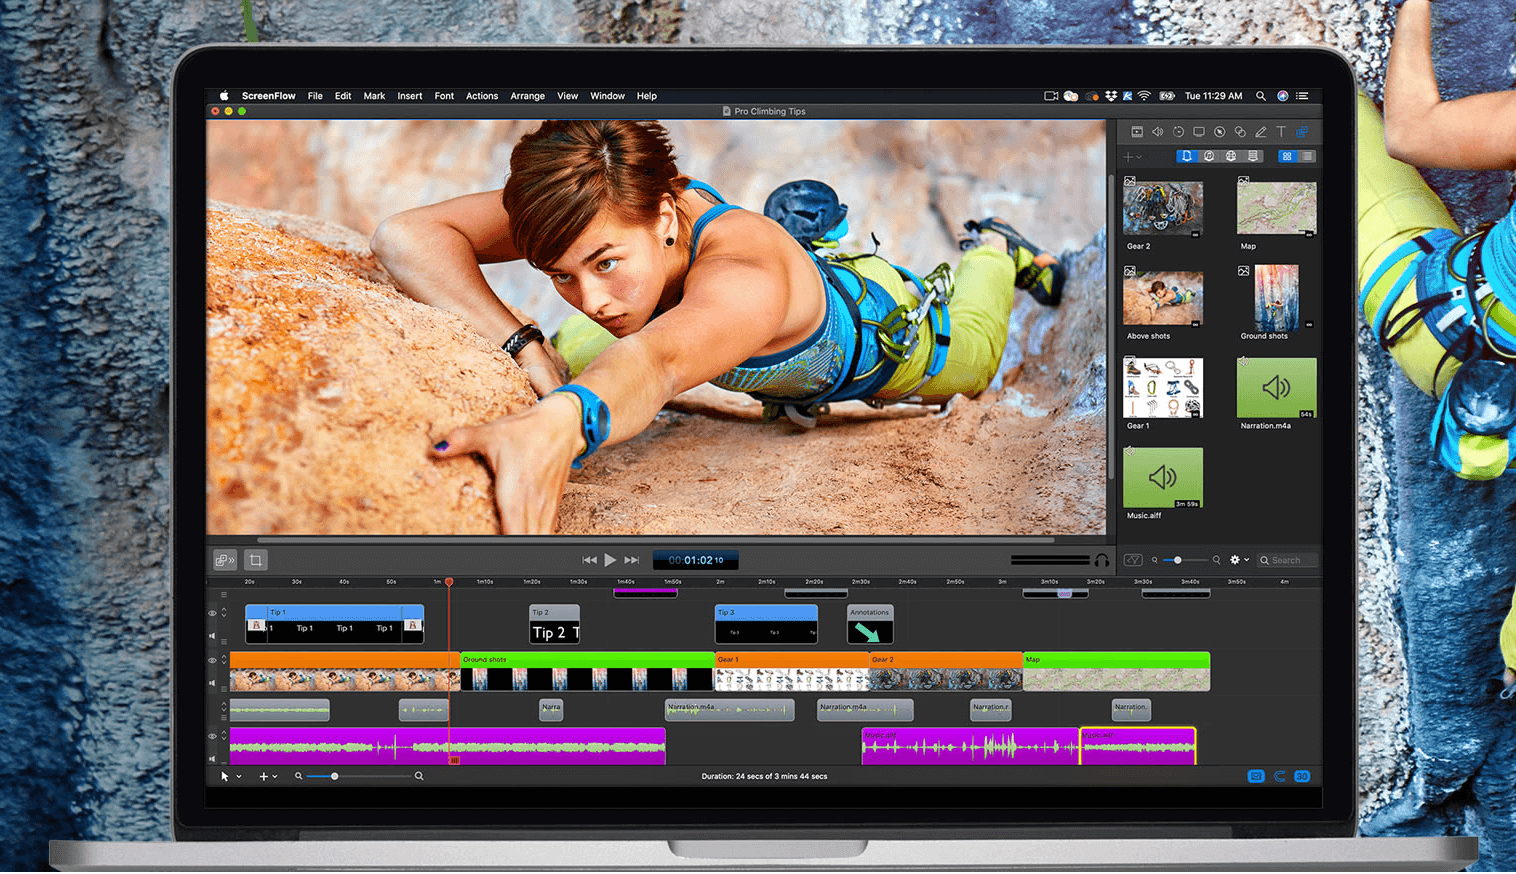Open the Video properties inspector tab
Screen dimensions: 1516x874
(1137, 132)
